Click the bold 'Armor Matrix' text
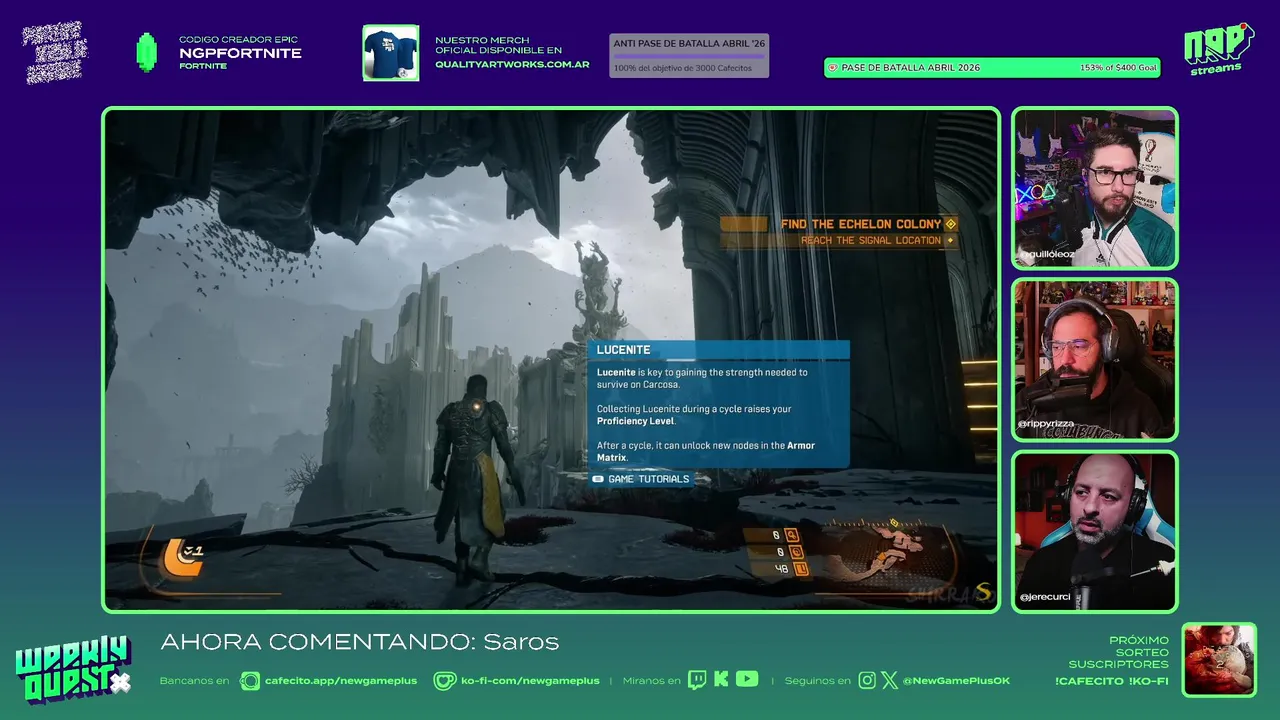Image resolution: width=1280 pixels, height=720 pixels. (x=706, y=451)
